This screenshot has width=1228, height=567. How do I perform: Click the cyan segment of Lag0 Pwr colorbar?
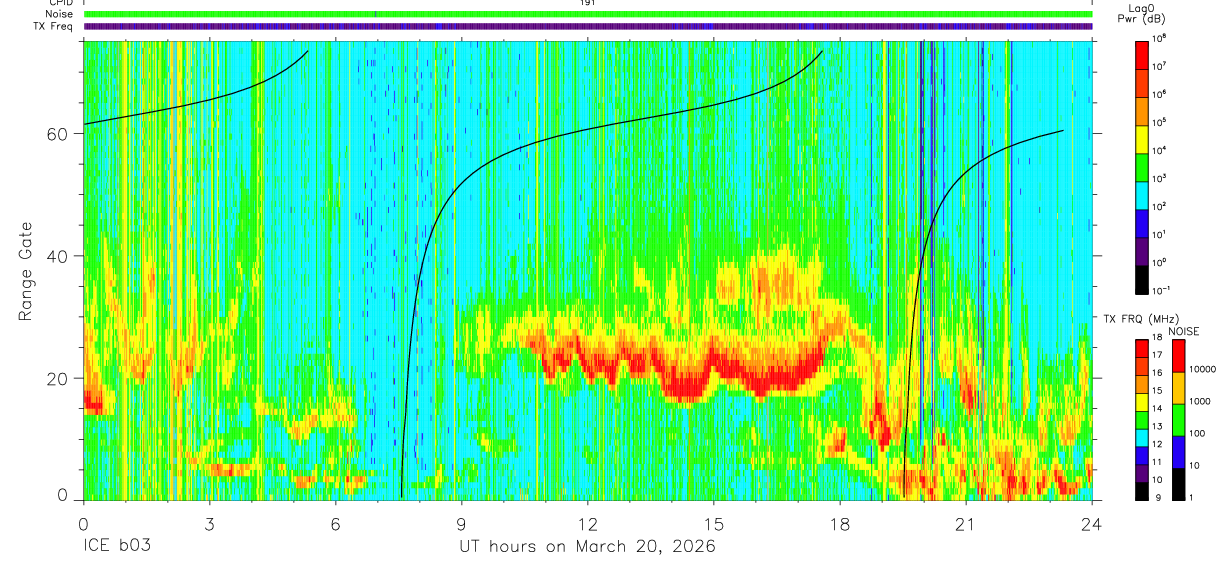click(x=1142, y=193)
